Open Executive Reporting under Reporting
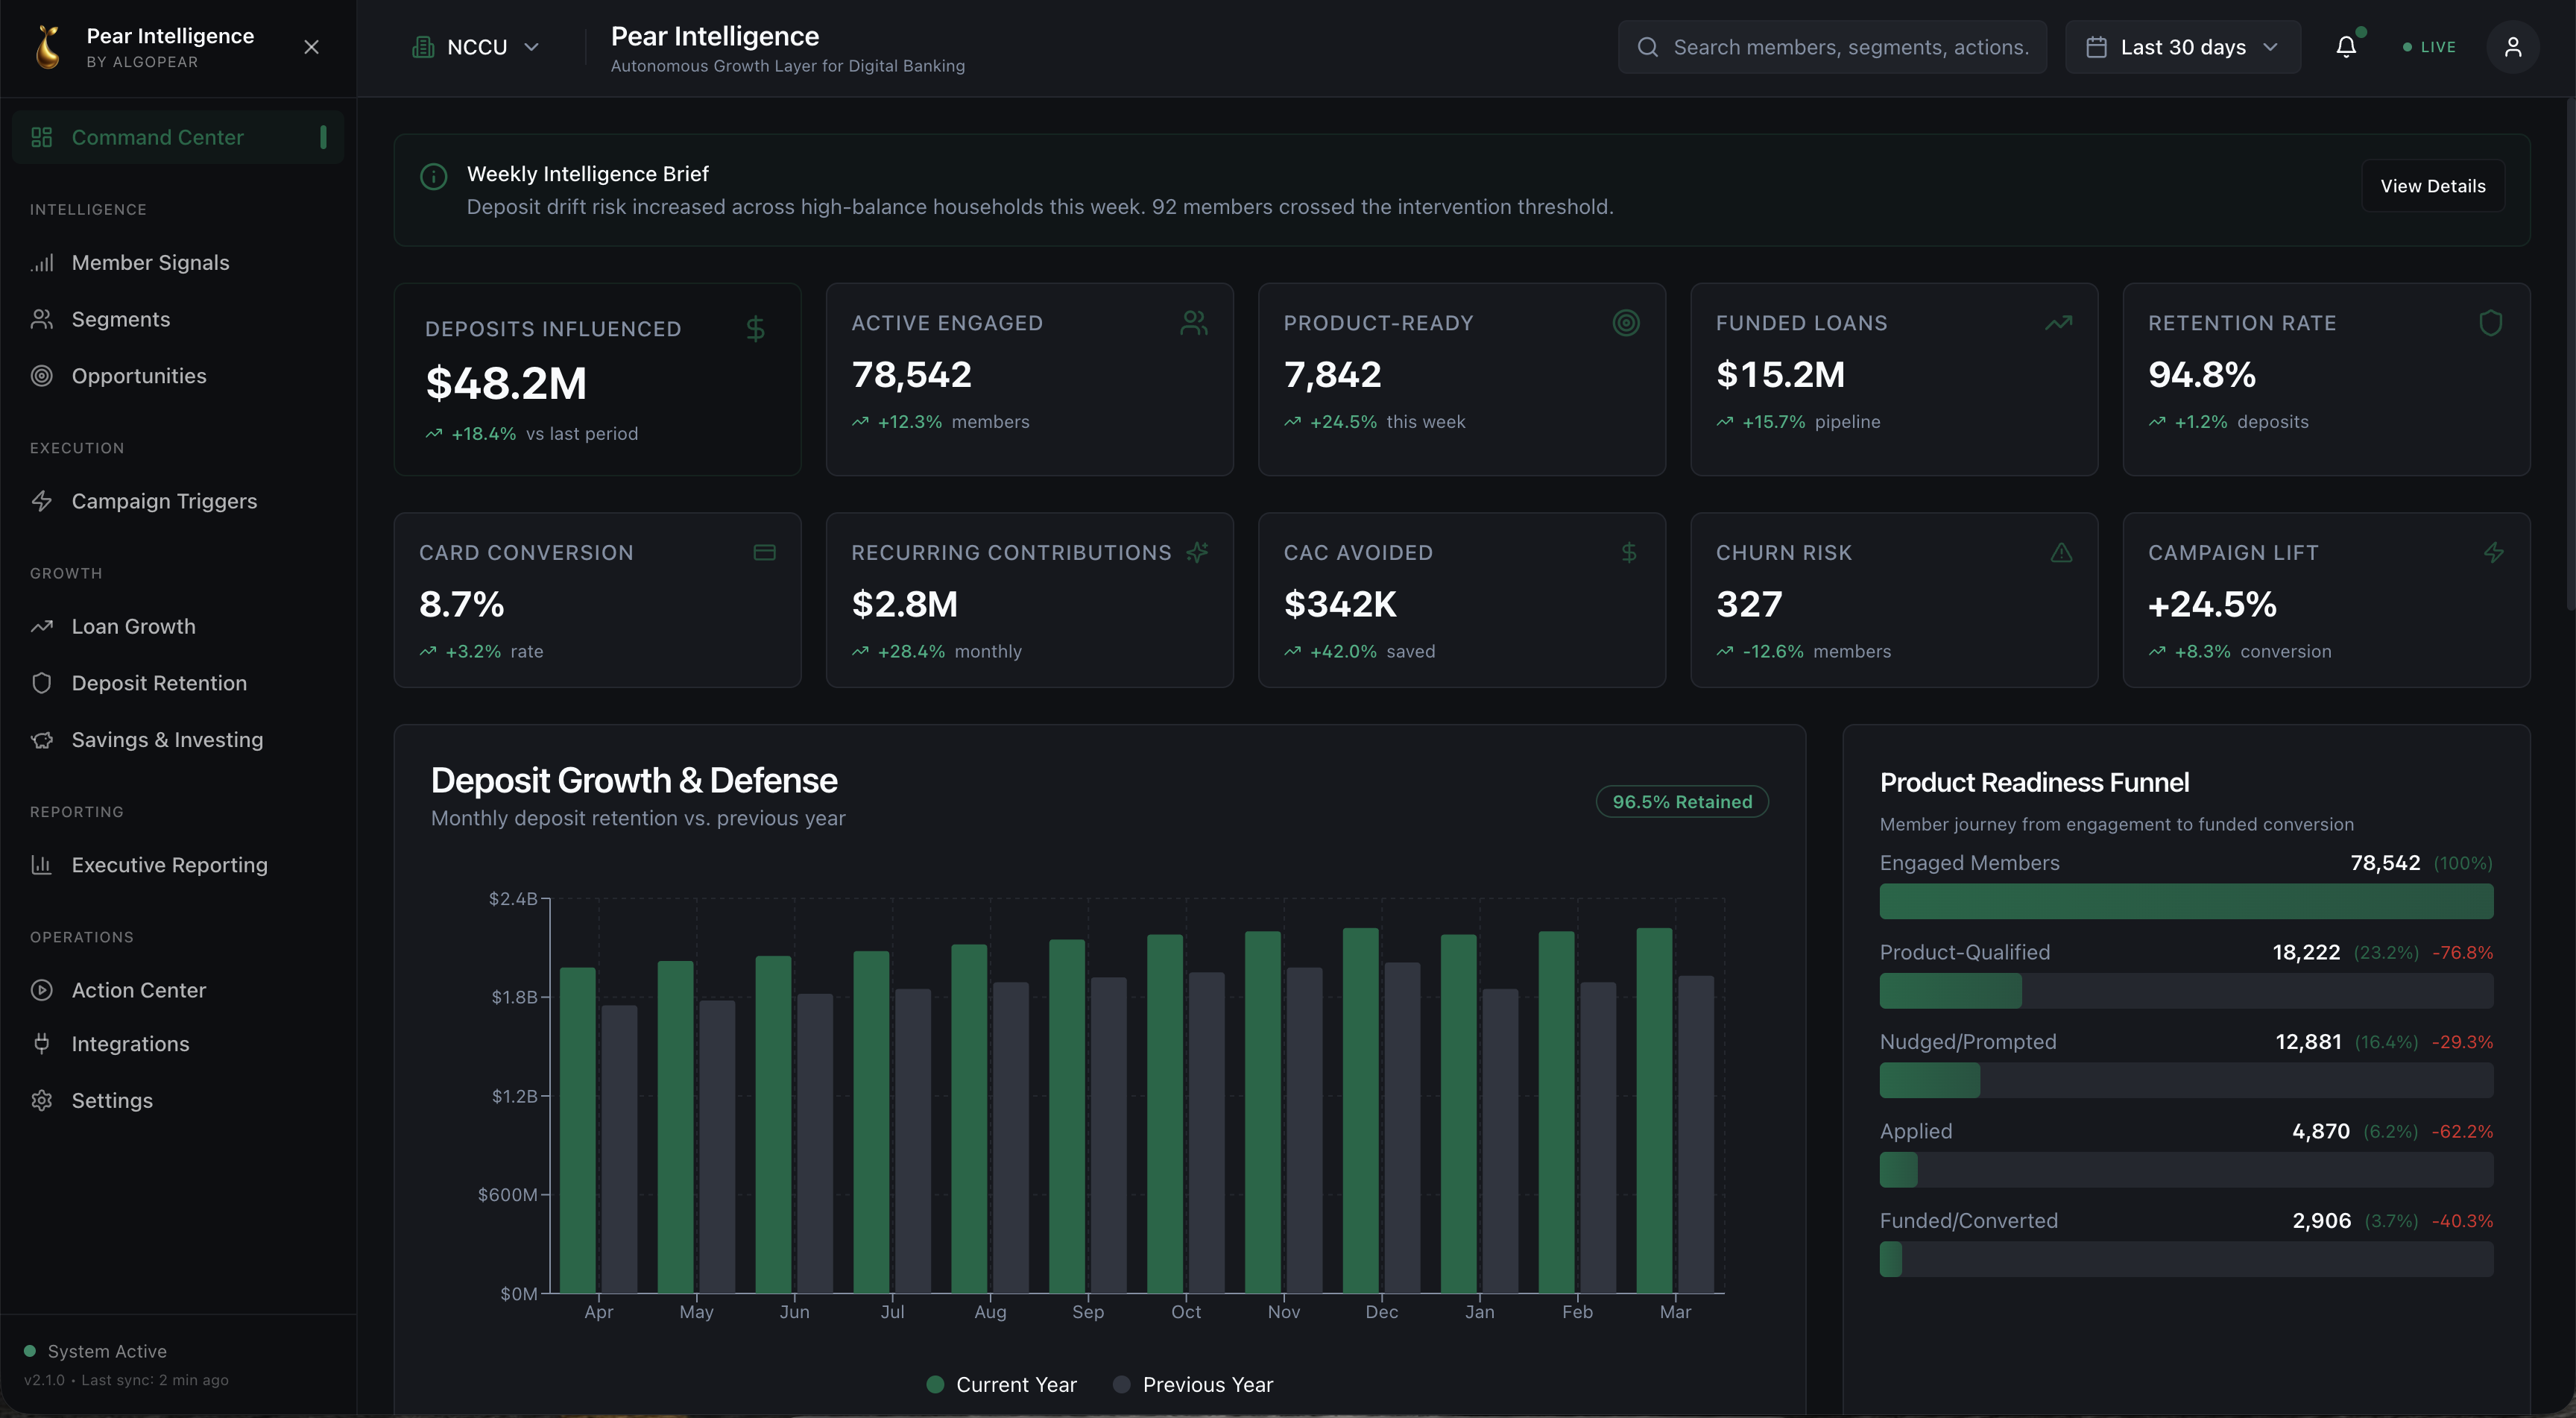The image size is (2576, 1418). pyautogui.click(x=169, y=864)
